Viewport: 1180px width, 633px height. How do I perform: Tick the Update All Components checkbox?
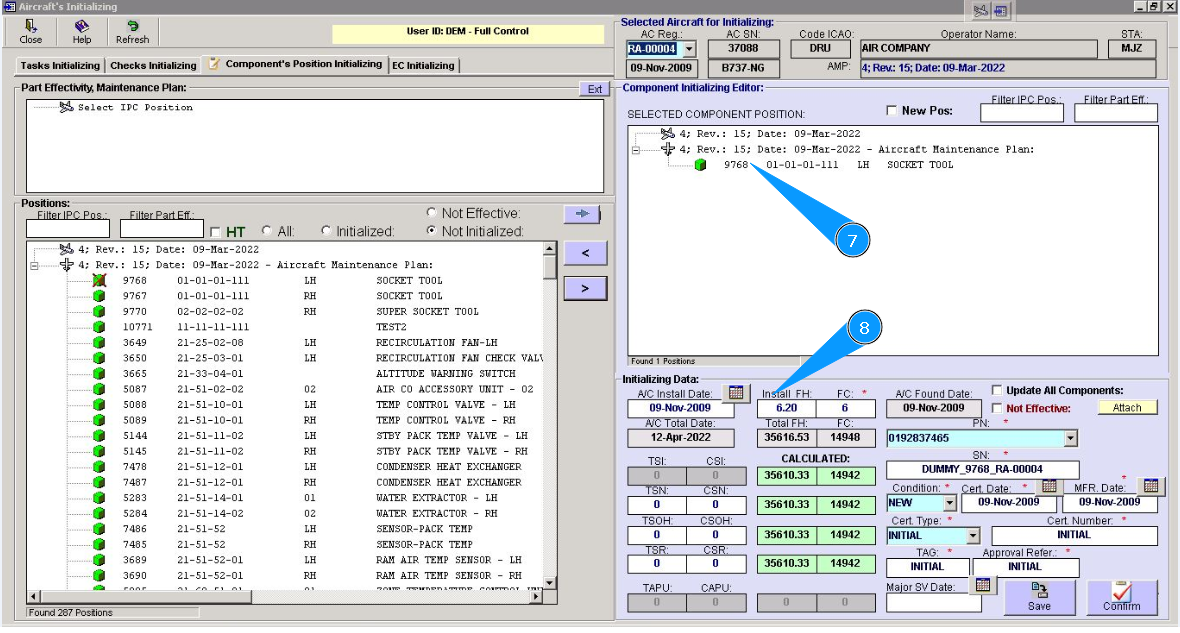[x=997, y=390]
